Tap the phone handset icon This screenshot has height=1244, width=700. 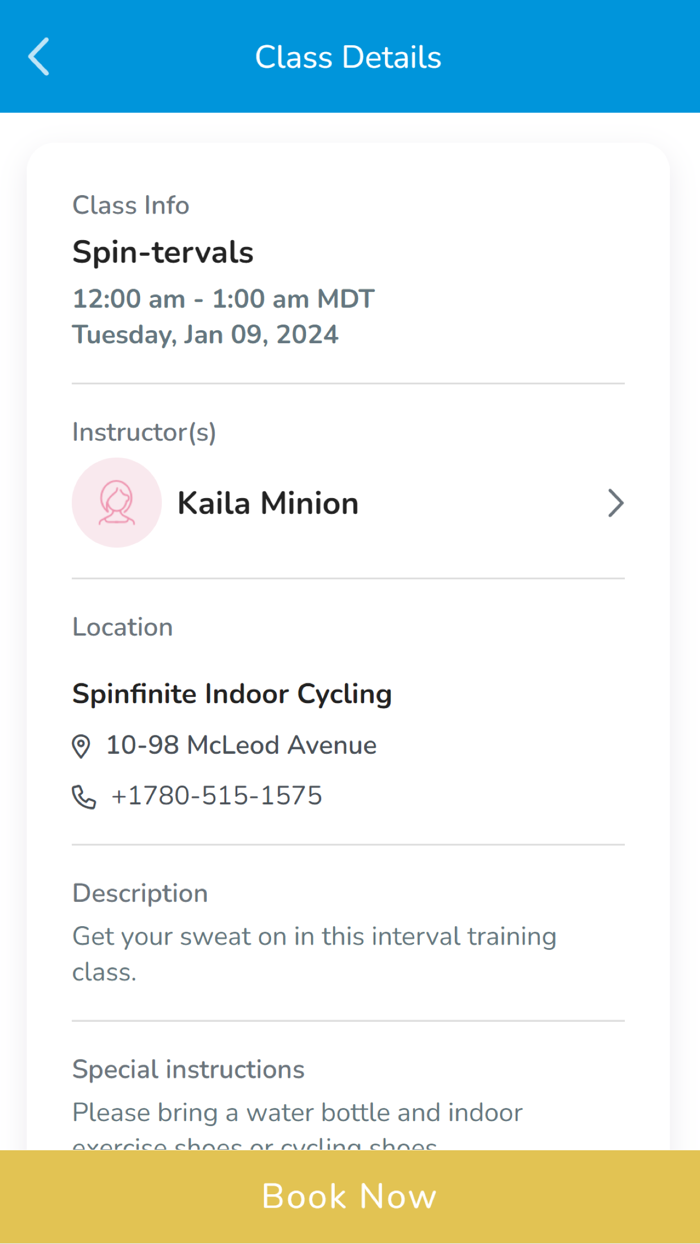tap(84, 797)
